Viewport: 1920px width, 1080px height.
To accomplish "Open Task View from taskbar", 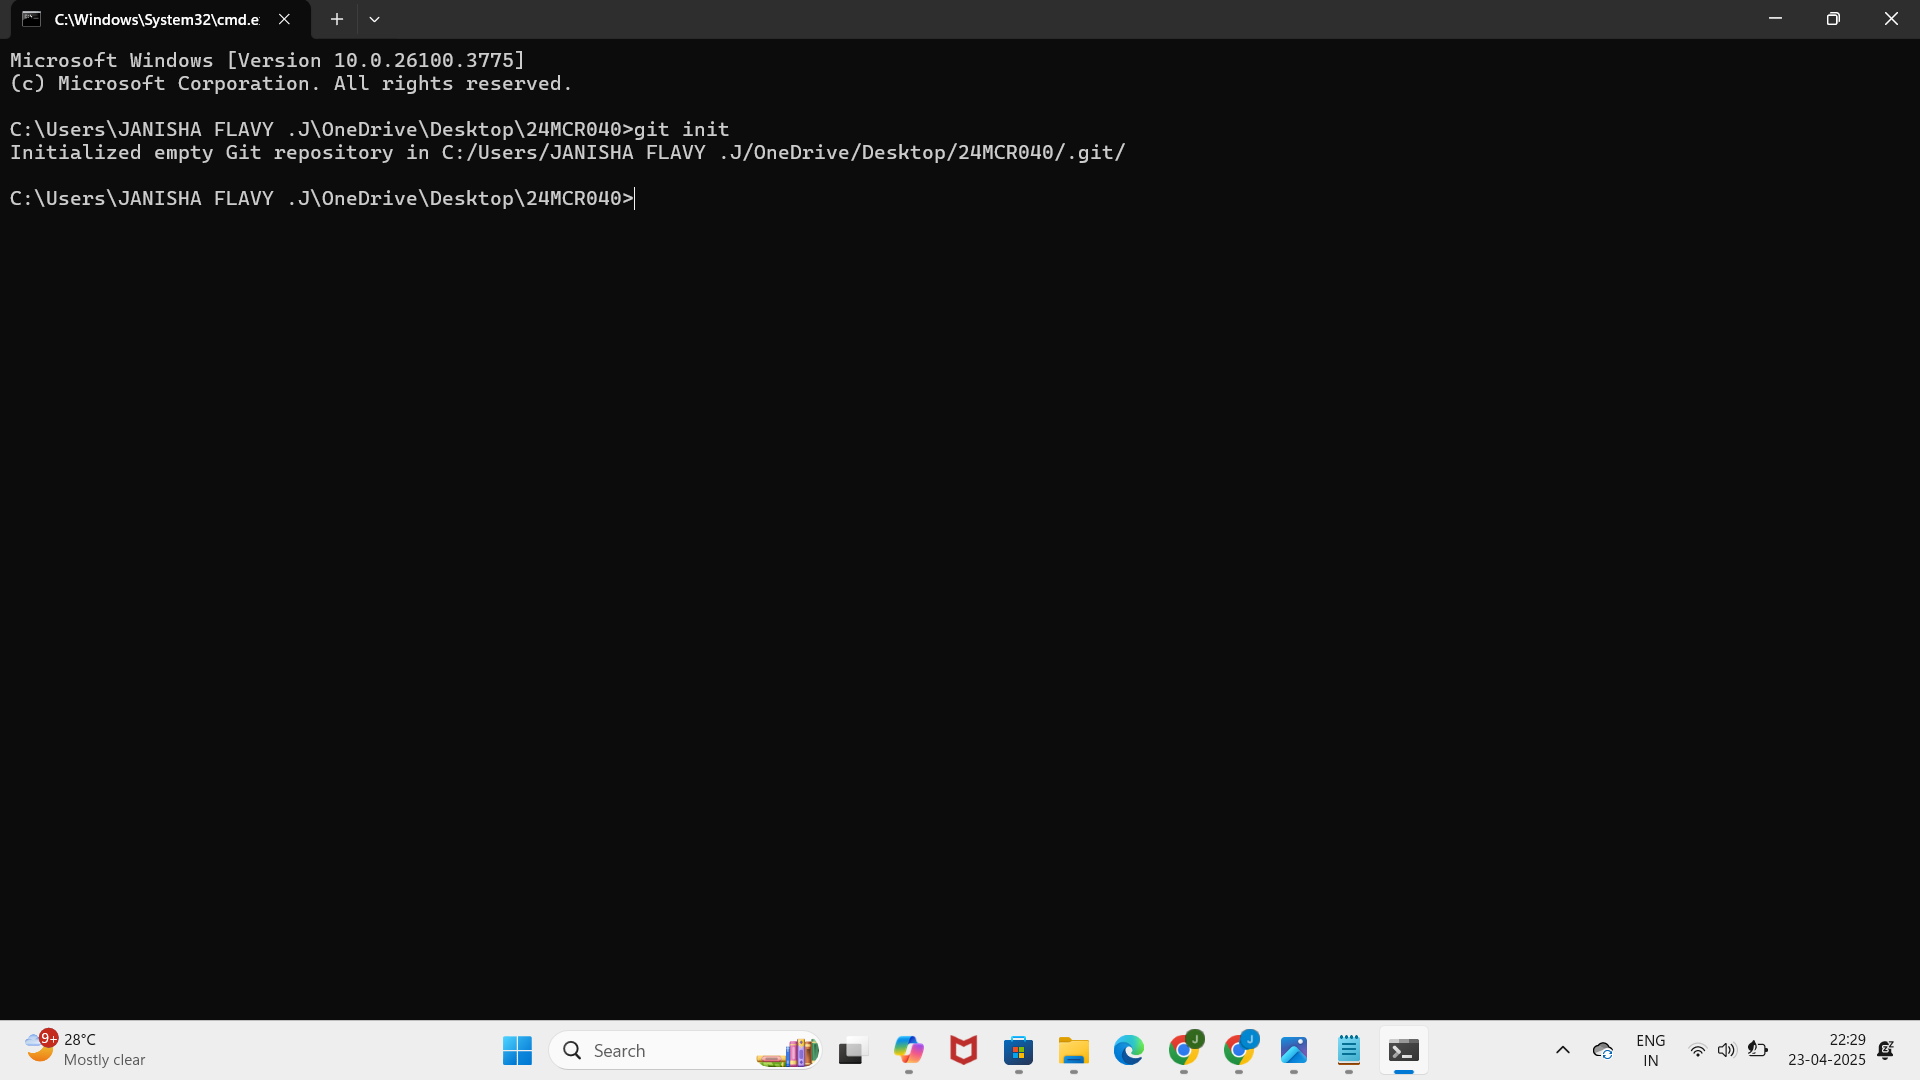I will (x=851, y=1050).
